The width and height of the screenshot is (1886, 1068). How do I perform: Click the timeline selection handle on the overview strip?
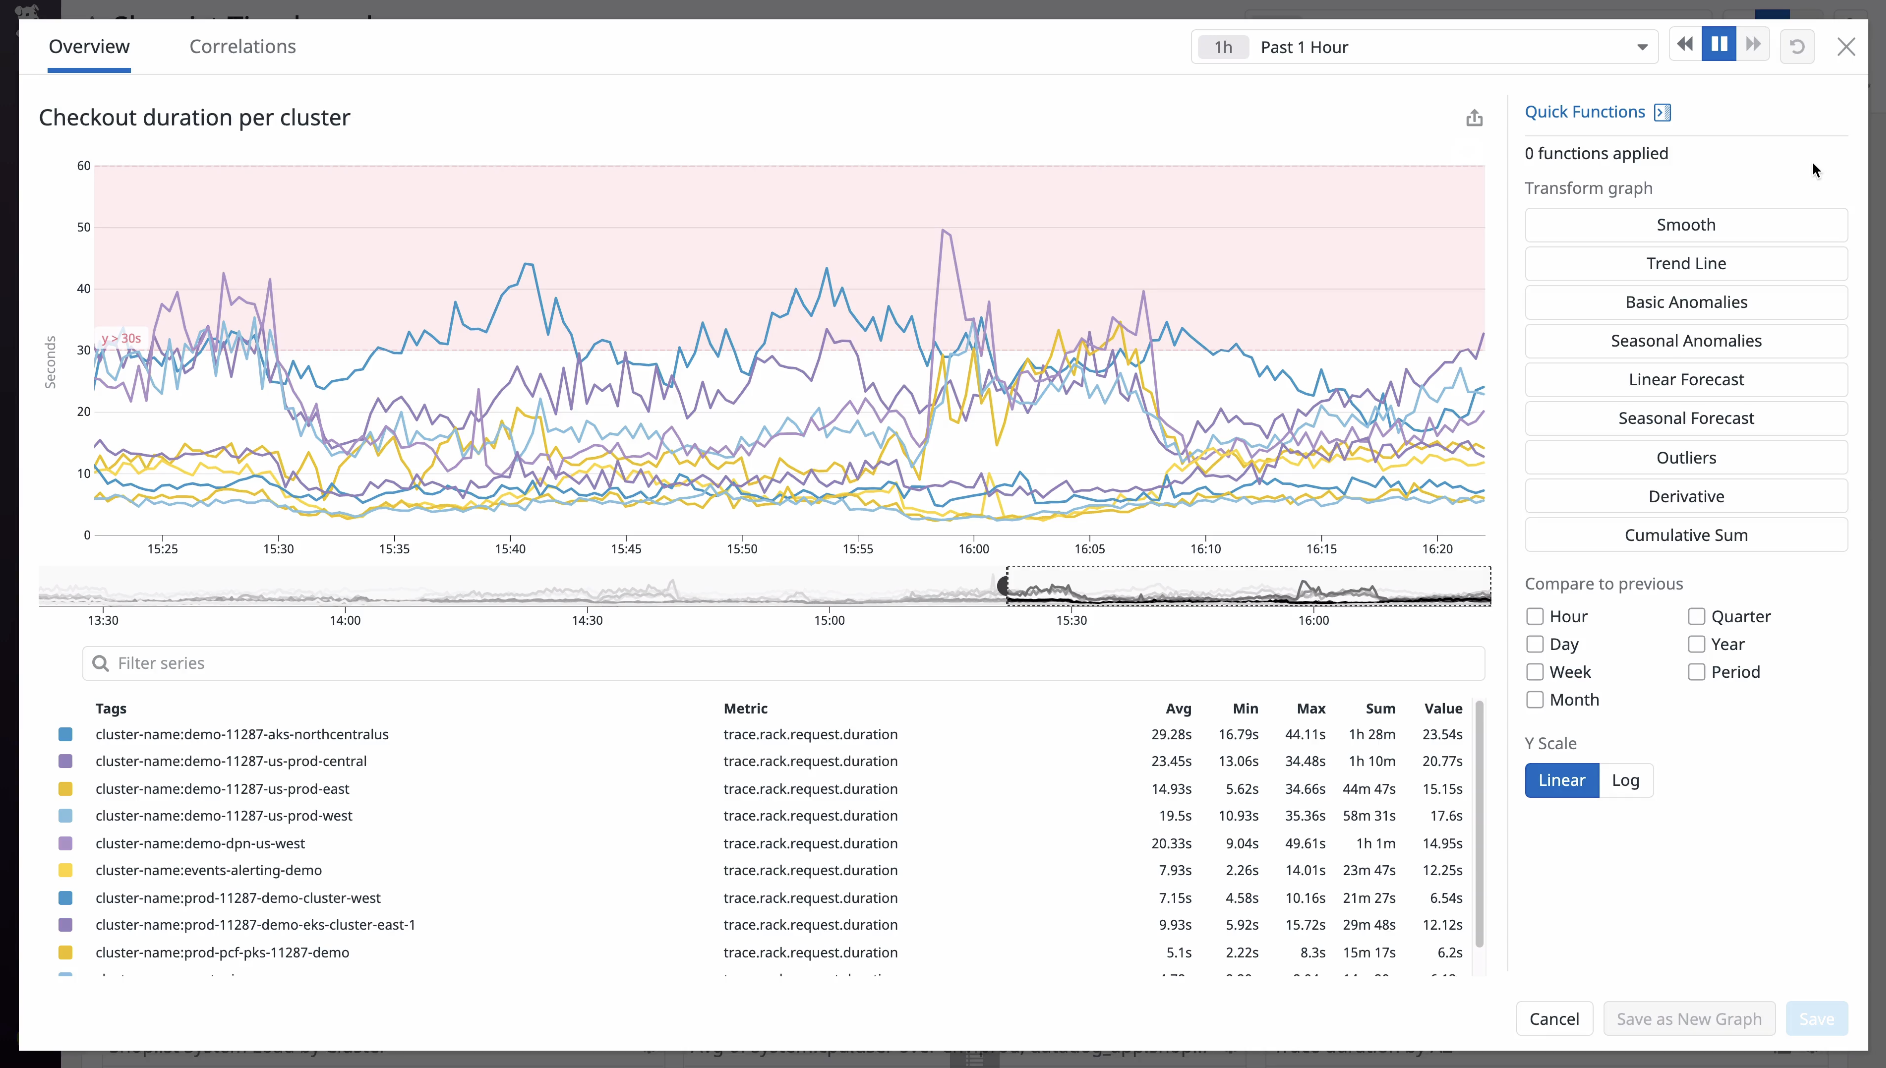coord(1003,586)
